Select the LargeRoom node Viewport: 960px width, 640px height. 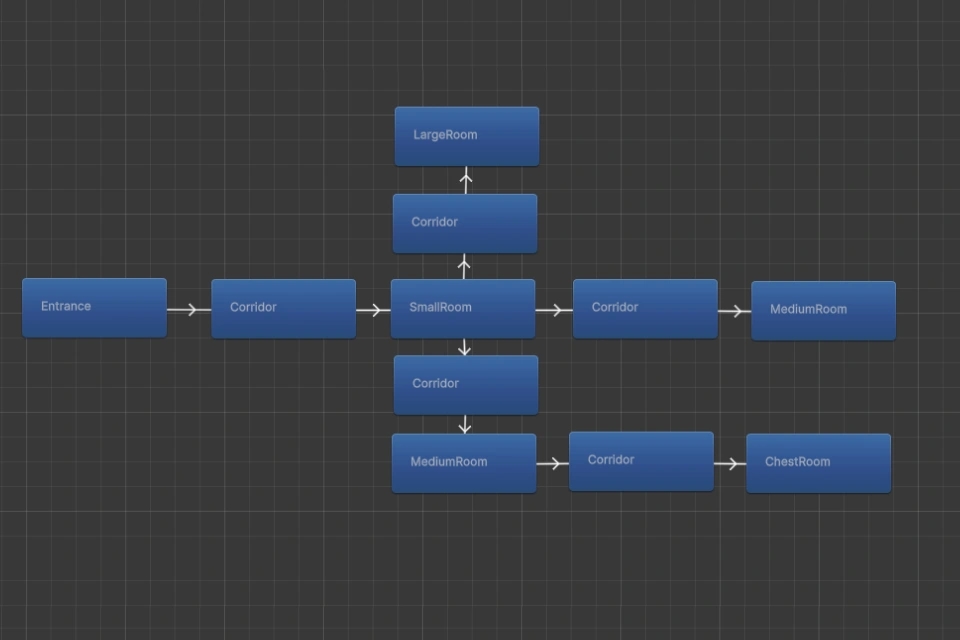[x=466, y=136]
